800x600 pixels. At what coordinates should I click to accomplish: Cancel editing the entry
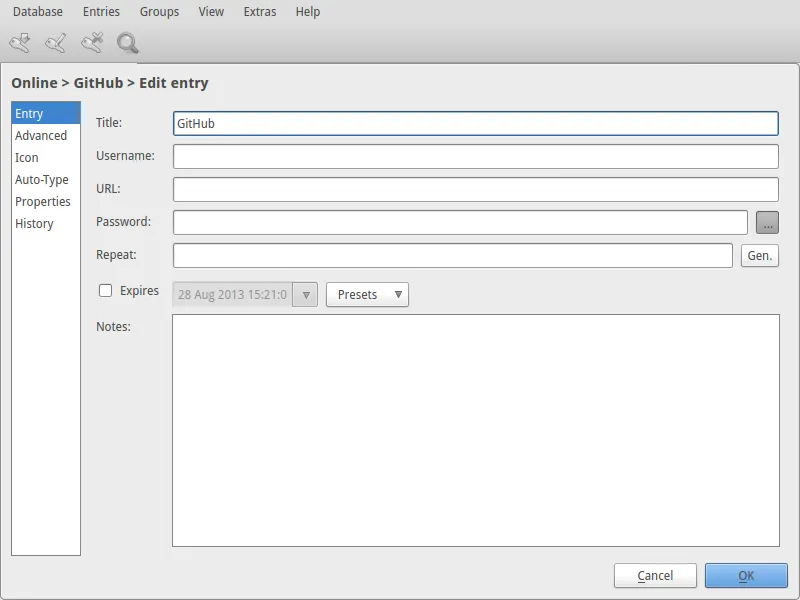coord(655,575)
